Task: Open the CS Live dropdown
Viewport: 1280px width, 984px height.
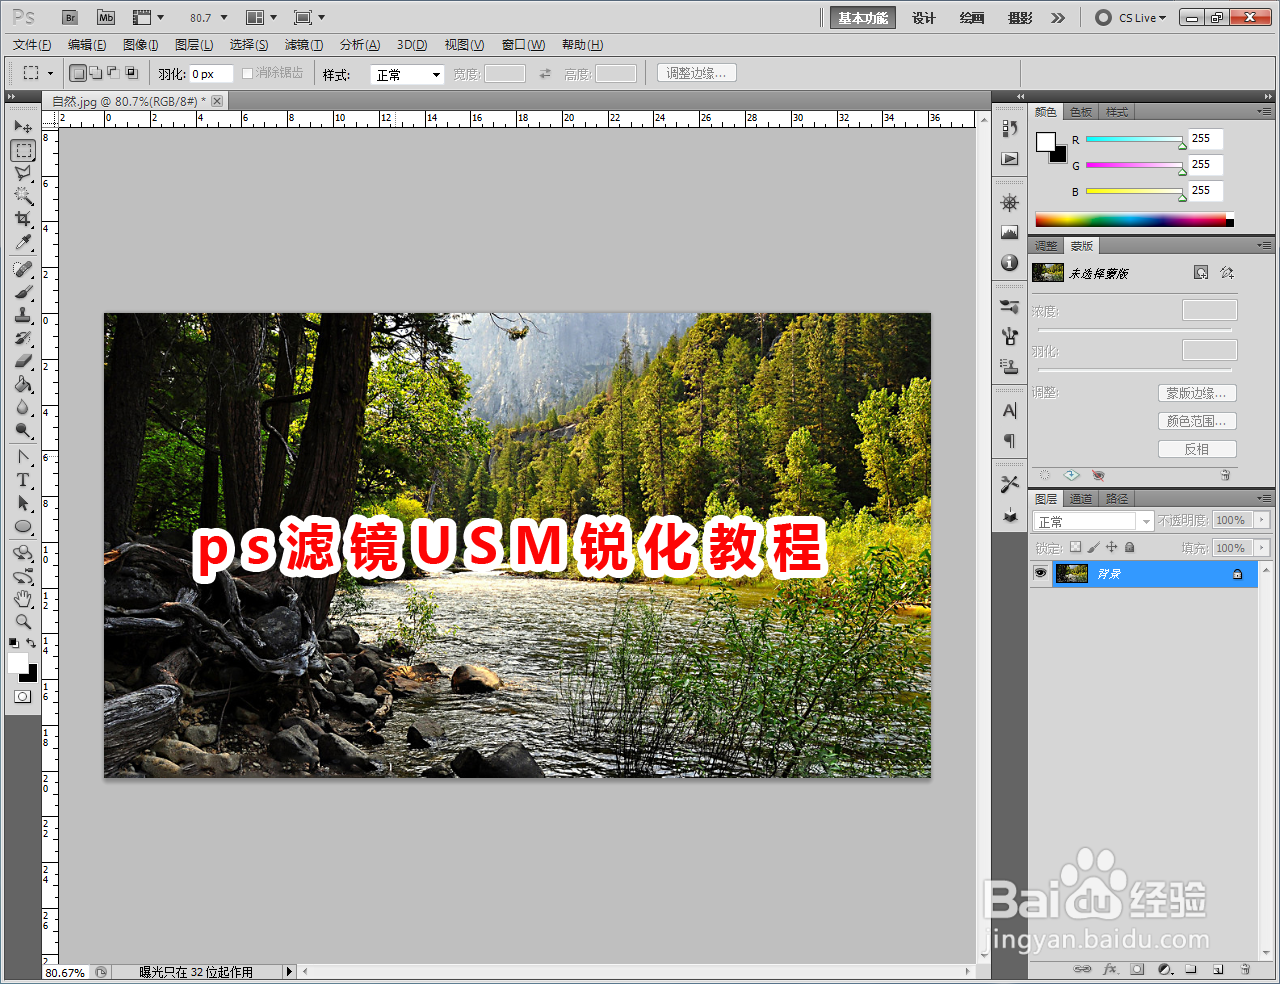Action: point(1130,16)
